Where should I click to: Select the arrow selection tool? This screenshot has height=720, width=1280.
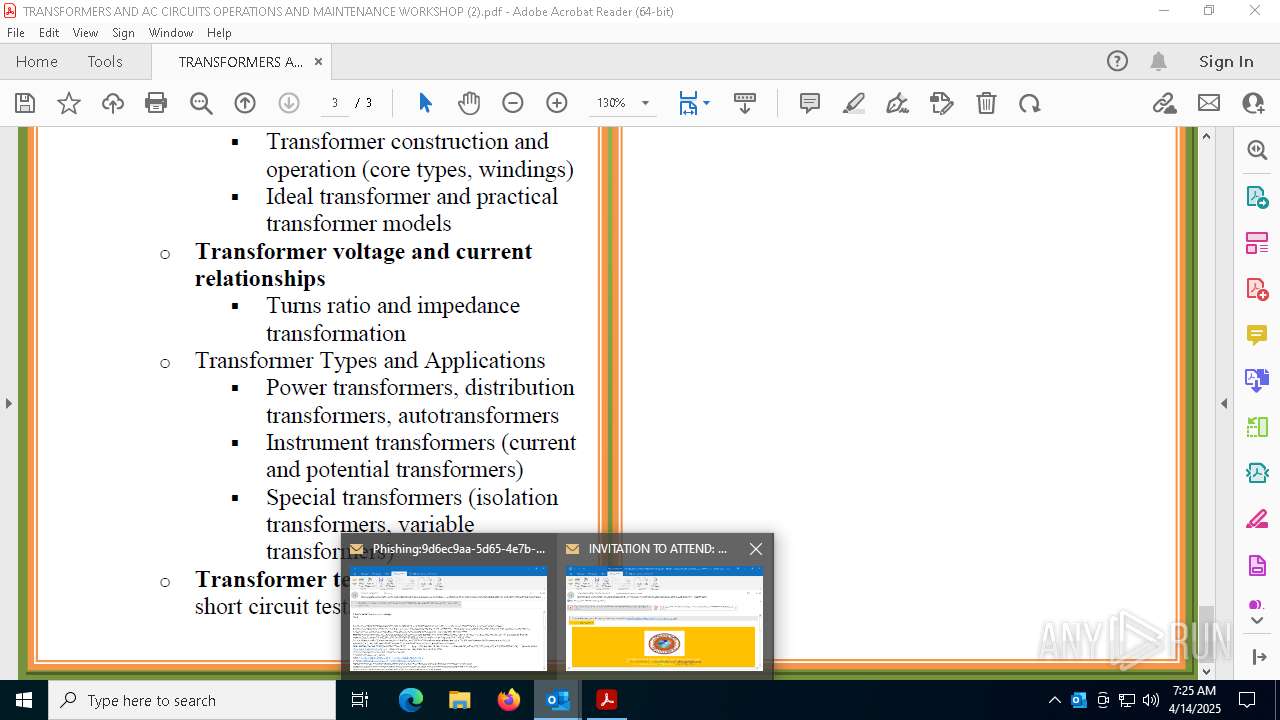[425, 103]
